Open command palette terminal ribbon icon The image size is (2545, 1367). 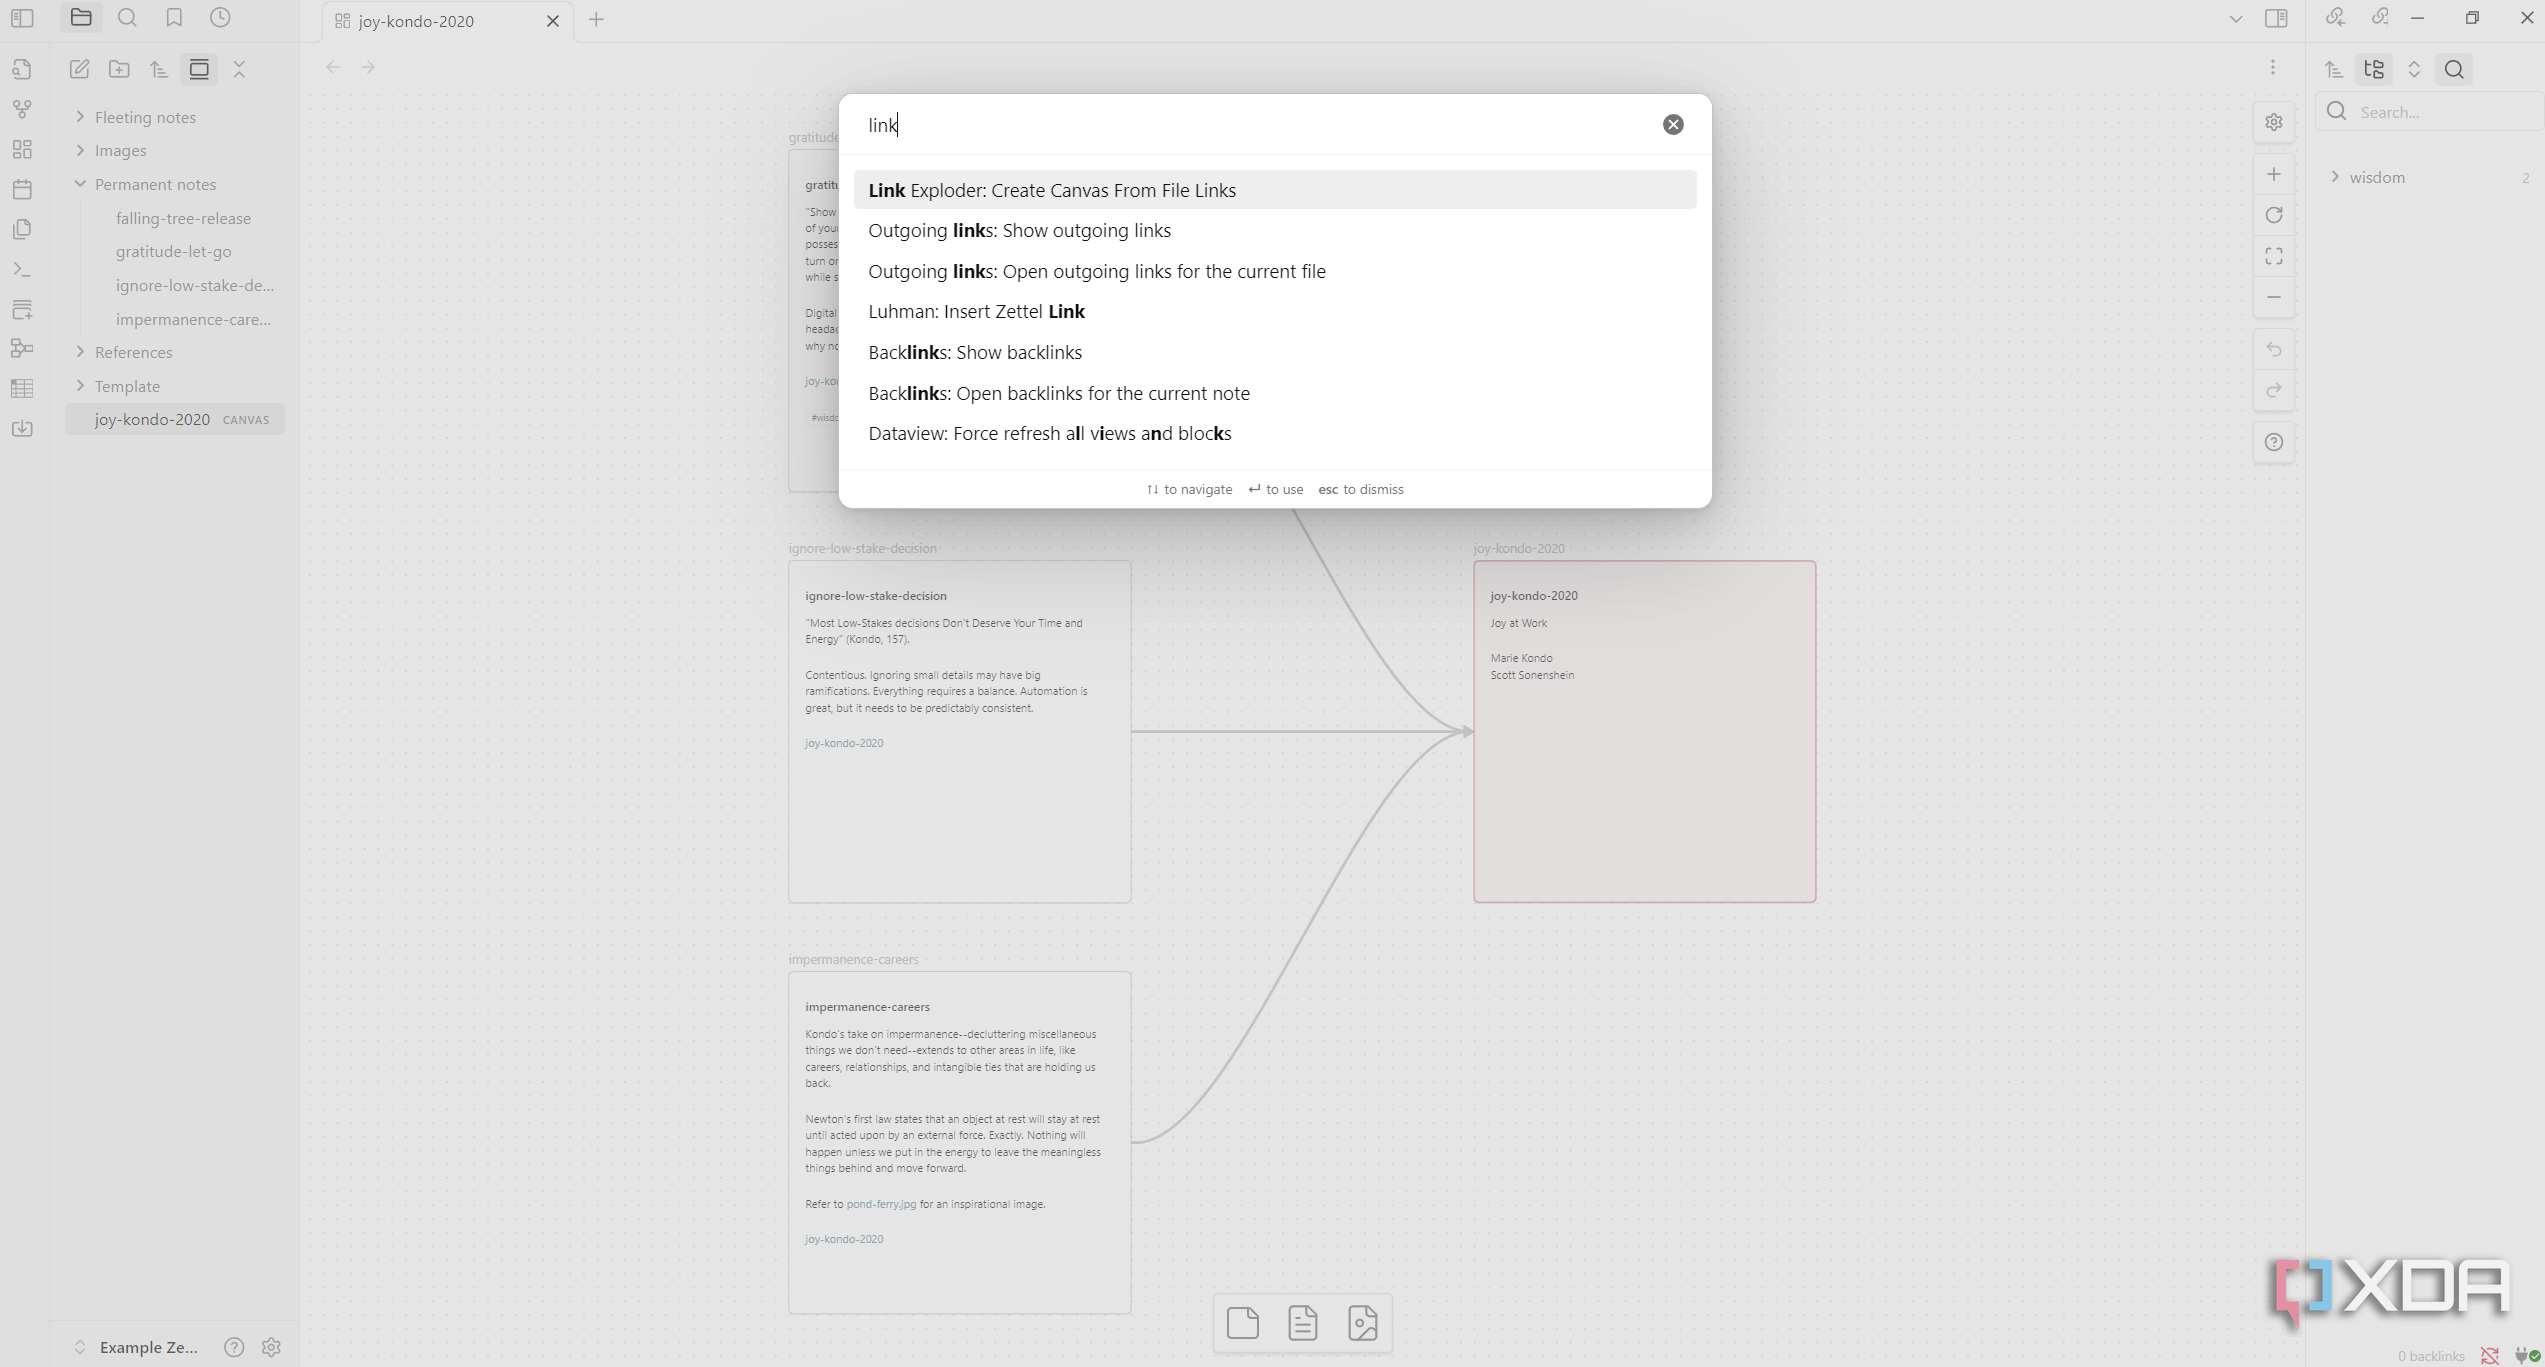(22, 269)
